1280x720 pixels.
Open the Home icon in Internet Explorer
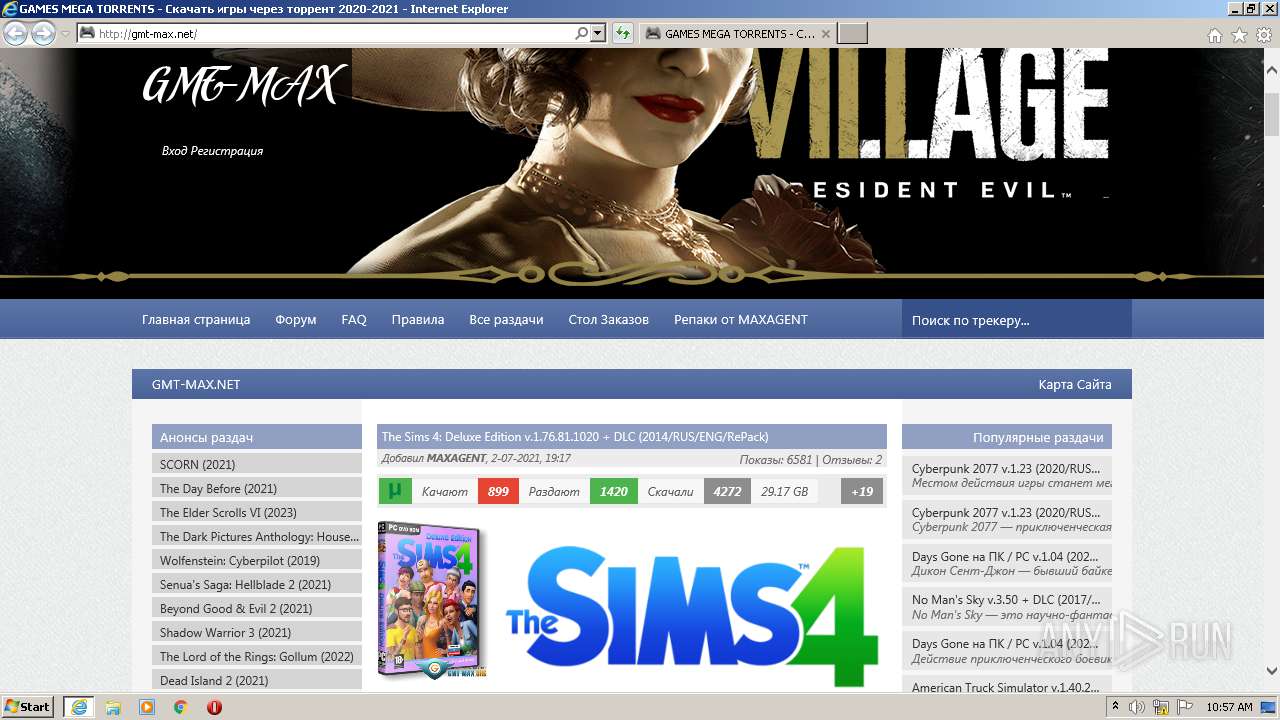tap(1214, 35)
